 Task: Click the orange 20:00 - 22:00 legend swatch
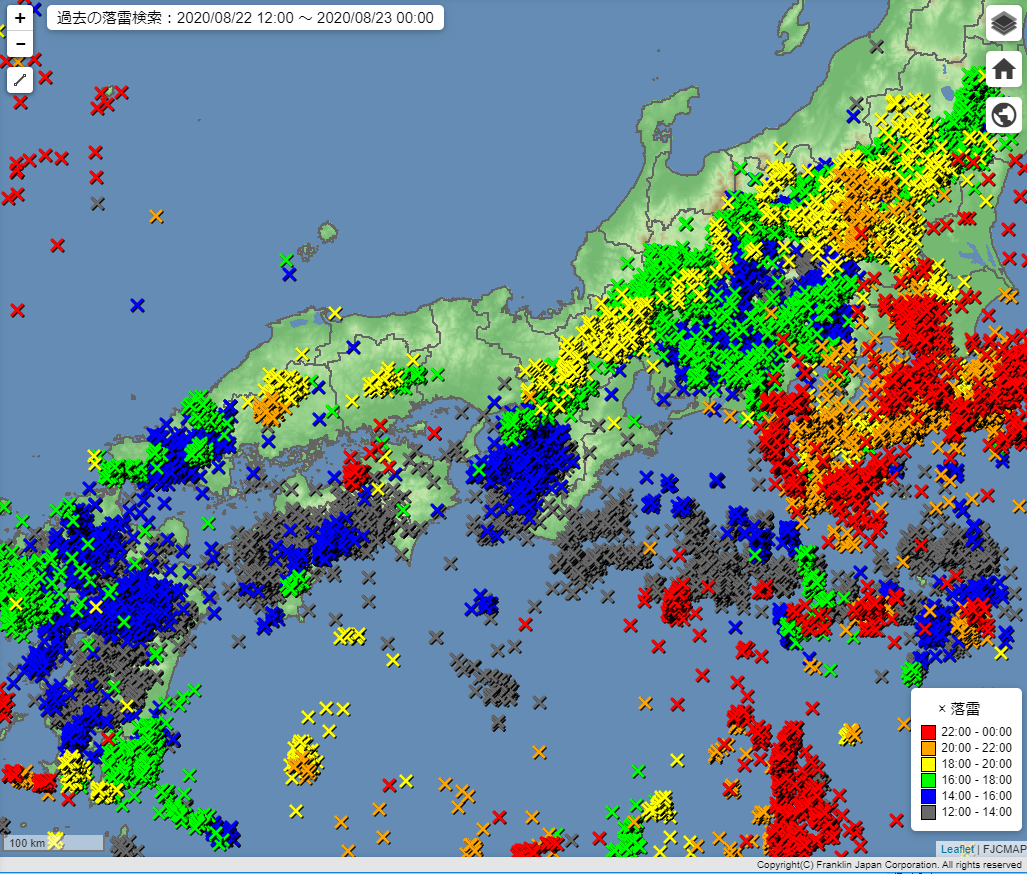[928, 748]
